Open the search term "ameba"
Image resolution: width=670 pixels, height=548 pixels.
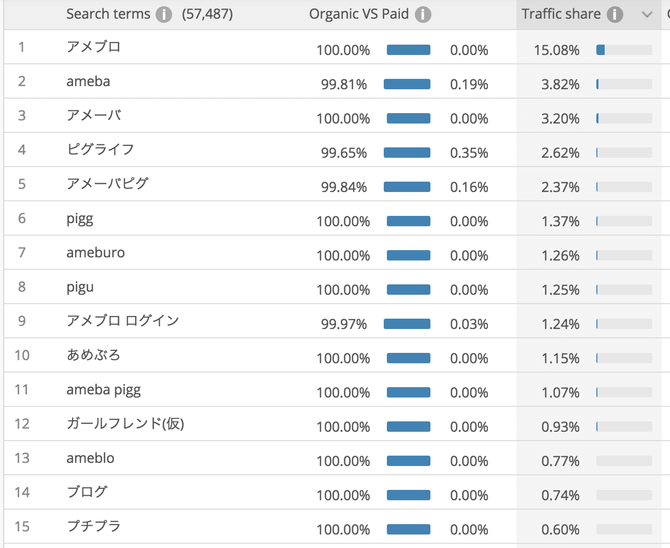[x=88, y=82]
